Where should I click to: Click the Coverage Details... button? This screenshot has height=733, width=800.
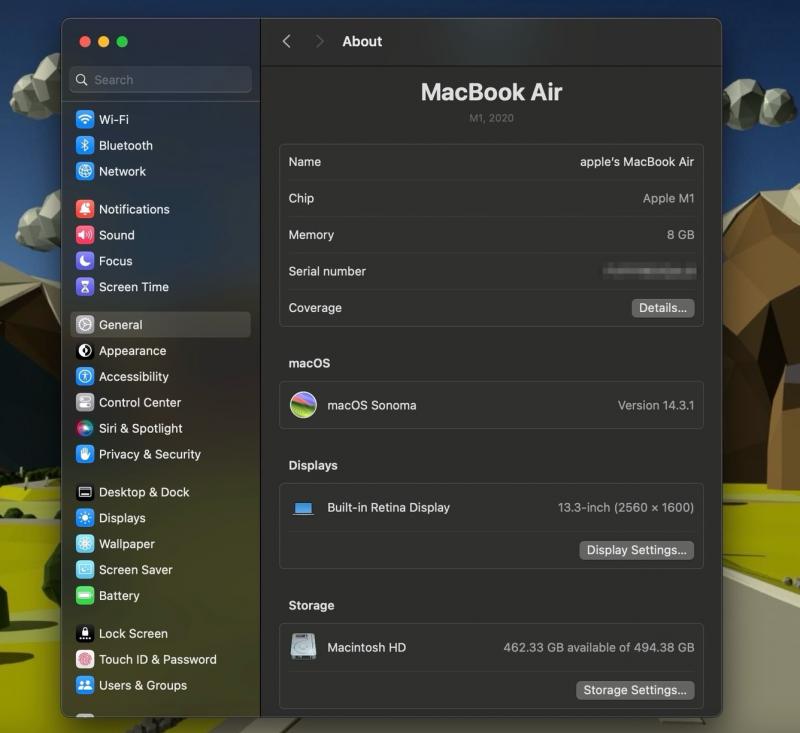click(x=663, y=308)
